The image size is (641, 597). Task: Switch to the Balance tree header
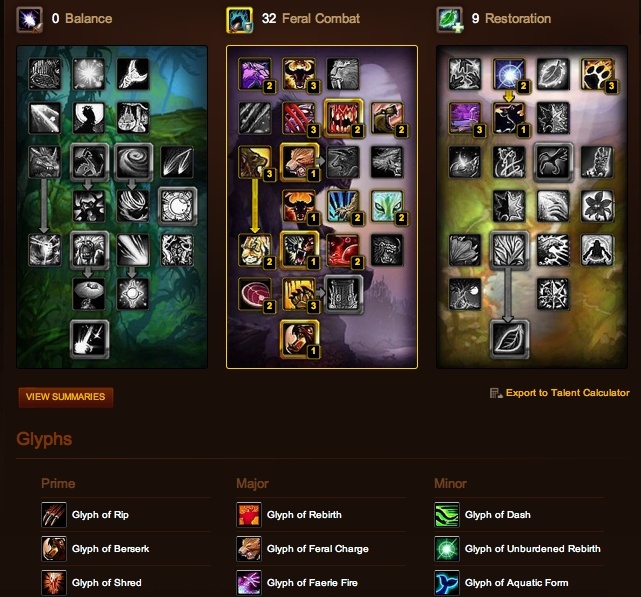click(82, 19)
